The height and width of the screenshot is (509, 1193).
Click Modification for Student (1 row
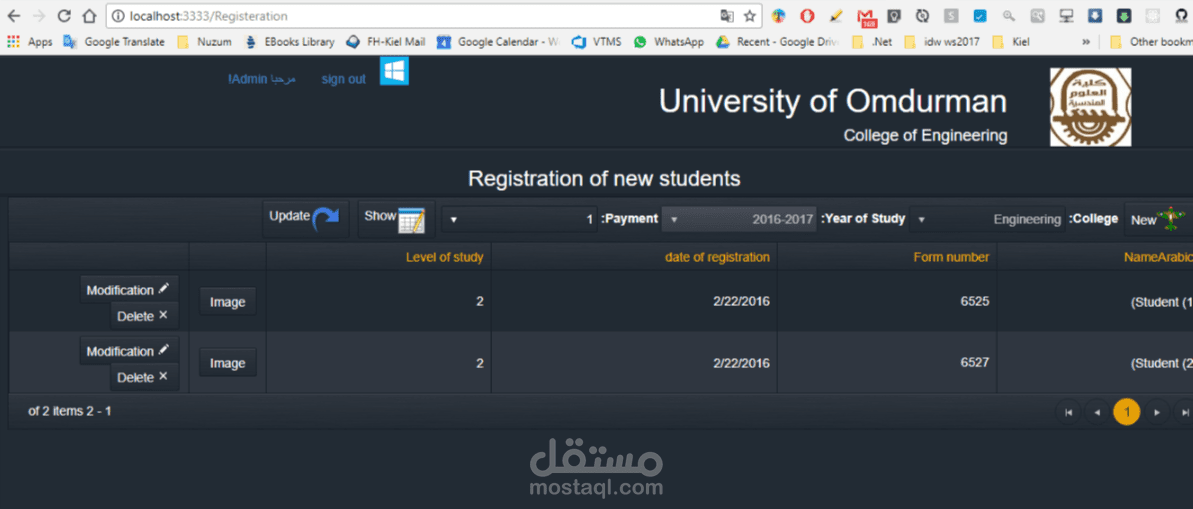tap(129, 290)
